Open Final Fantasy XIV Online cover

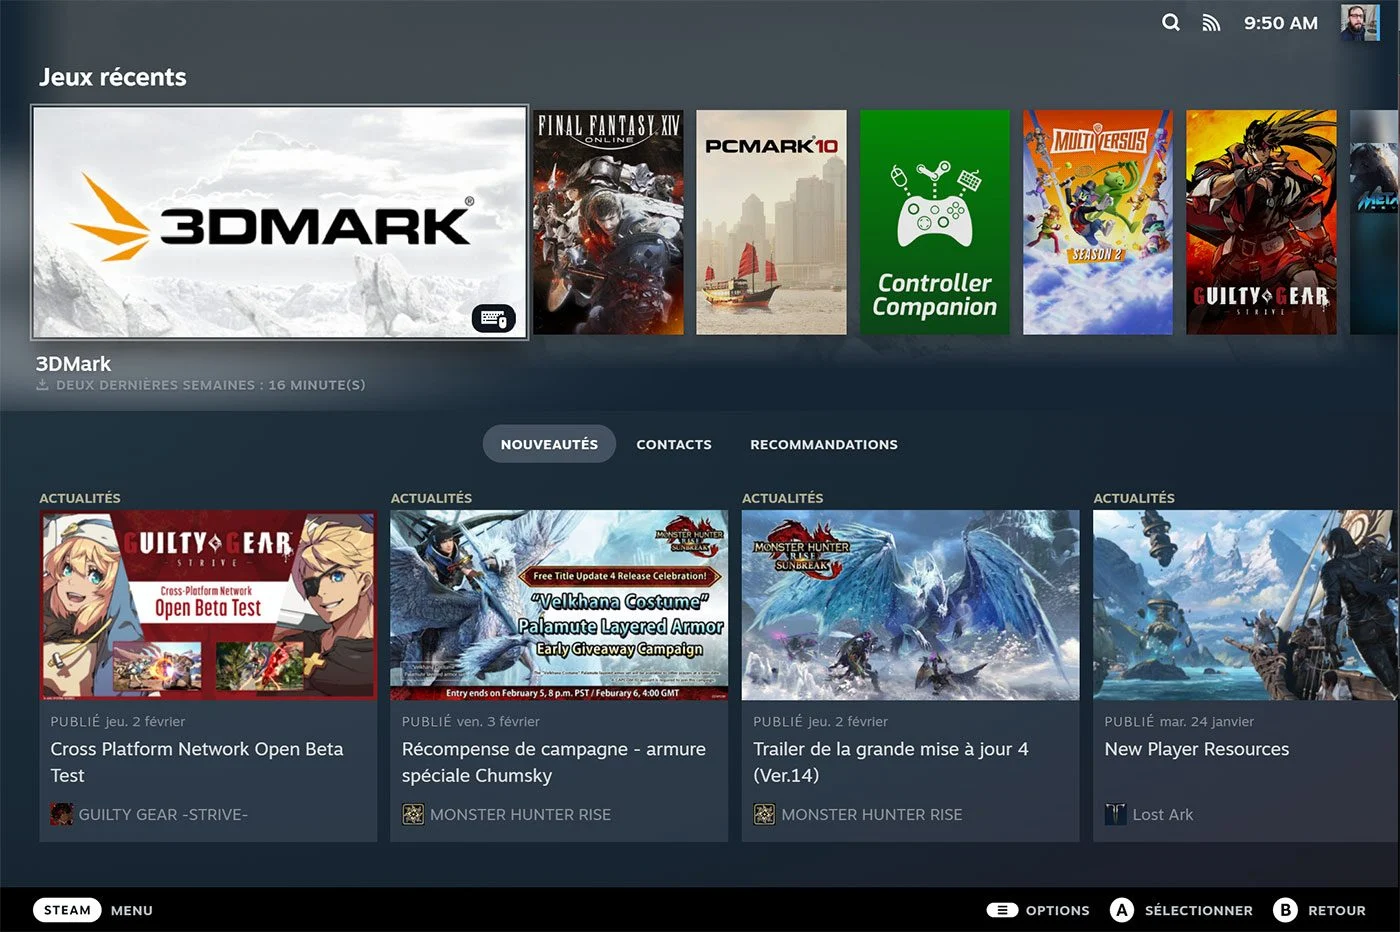608,222
